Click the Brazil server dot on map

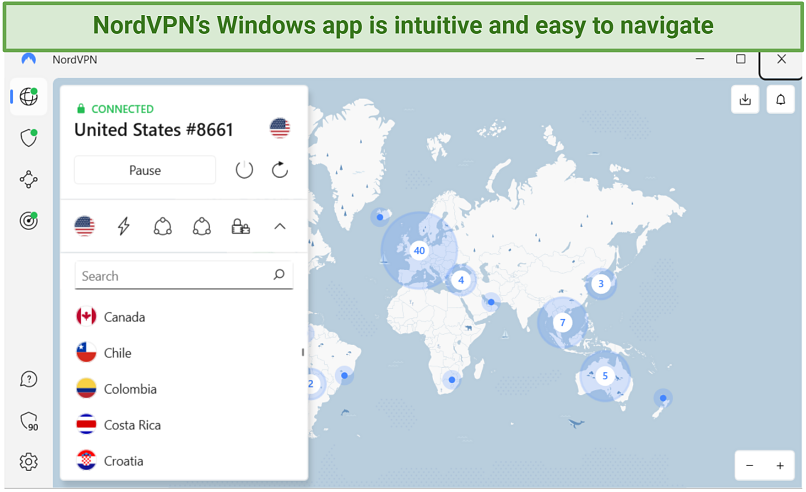pos(344,376)
